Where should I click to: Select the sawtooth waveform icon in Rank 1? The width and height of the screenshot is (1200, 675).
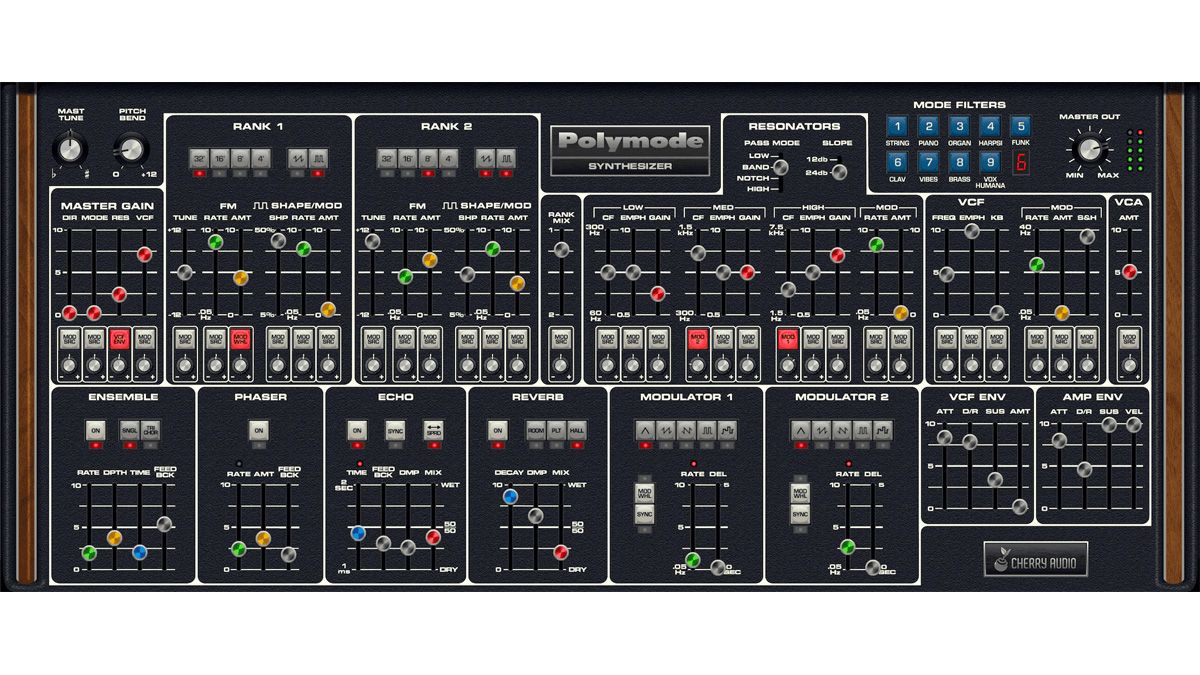click(295, 158)
